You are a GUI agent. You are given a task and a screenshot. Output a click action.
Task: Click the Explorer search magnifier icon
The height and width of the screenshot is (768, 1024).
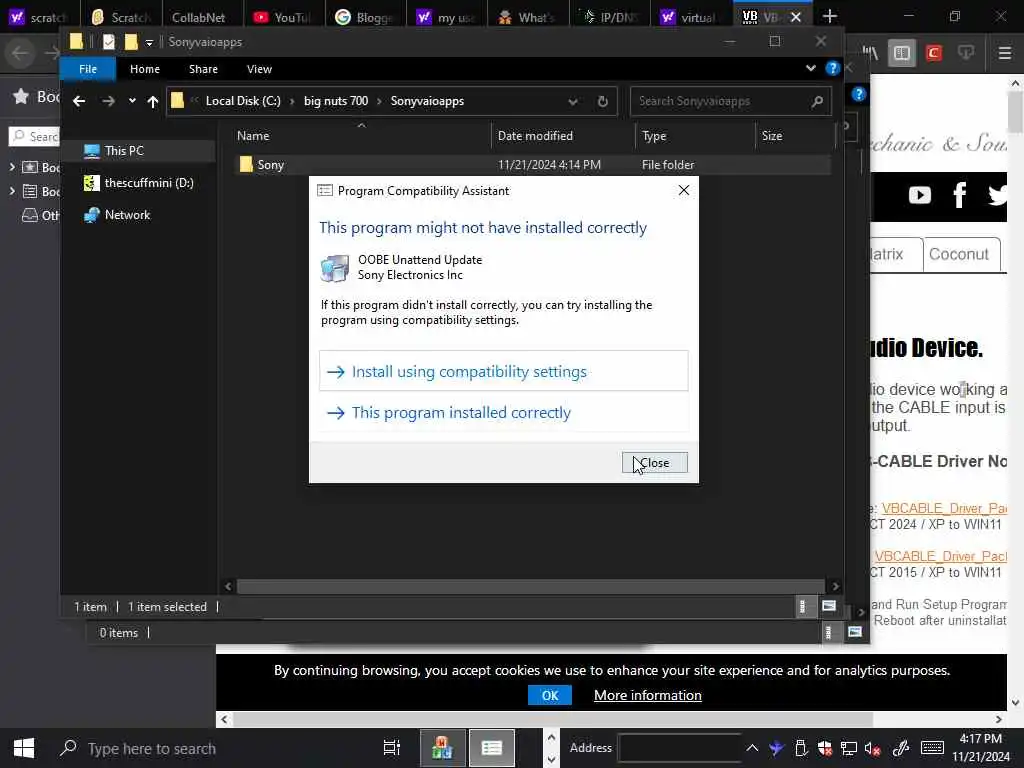point(817,101)
